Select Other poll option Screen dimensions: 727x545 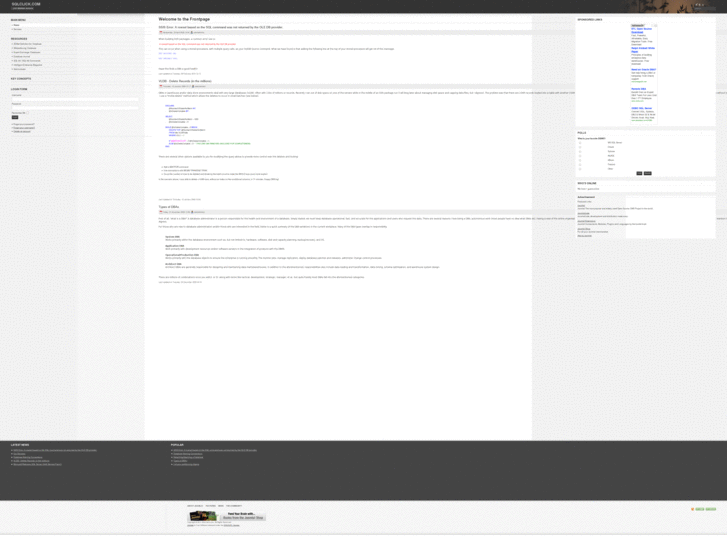580,169
